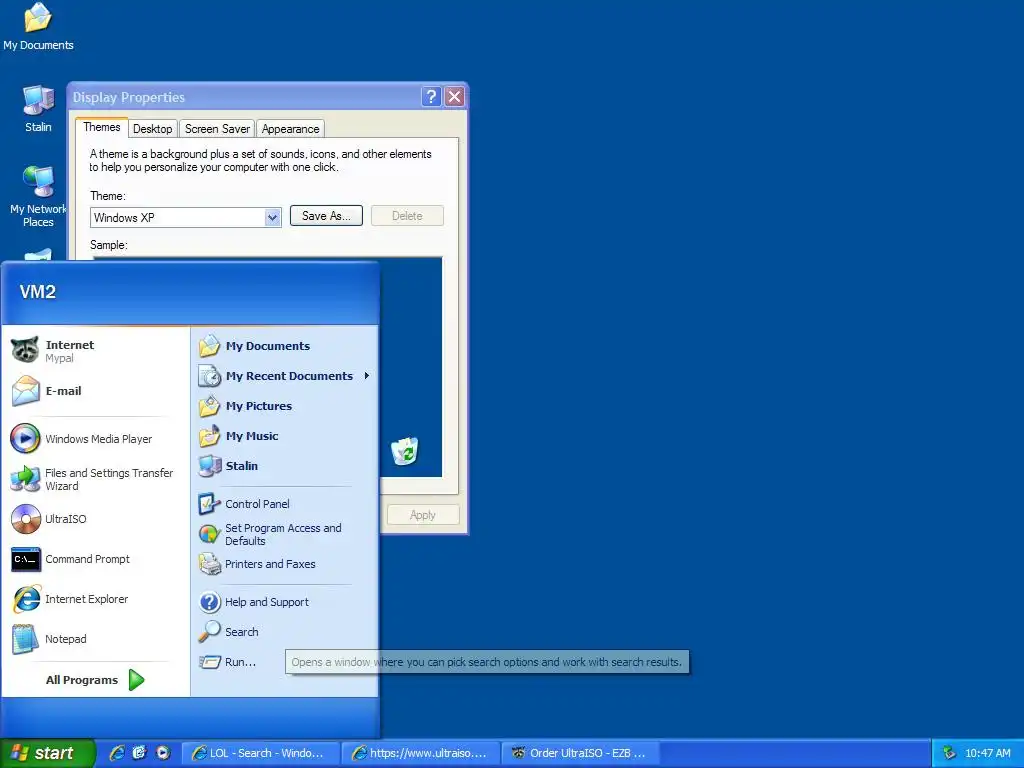Open Control Panel from Start menu
The height and width of the screenshot is (768, 1024).
pos(284,504)
